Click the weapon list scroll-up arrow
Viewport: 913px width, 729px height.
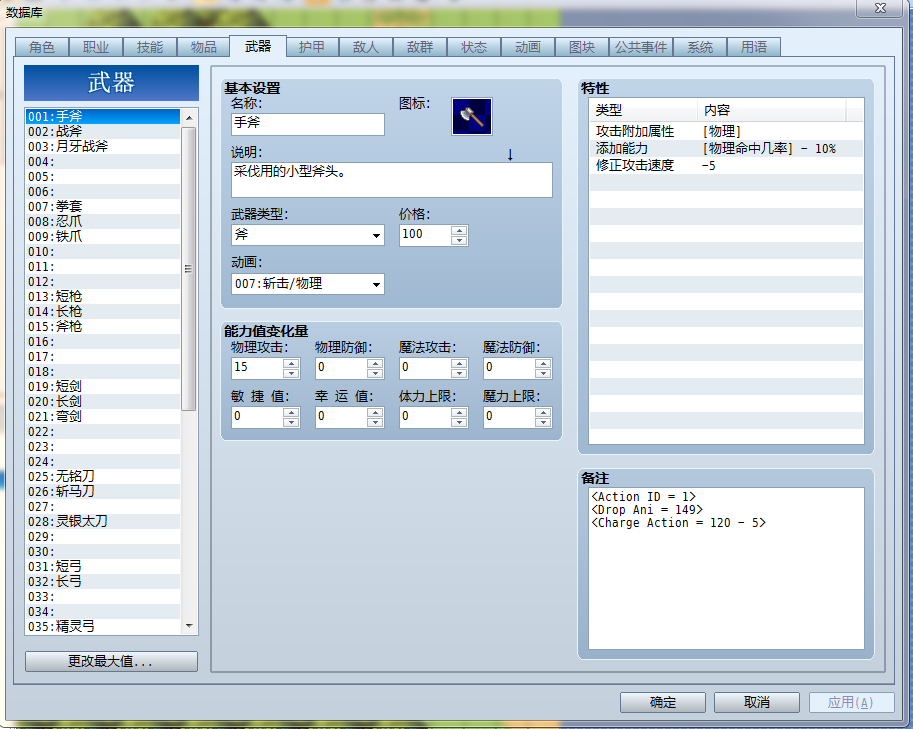(189, 118)
